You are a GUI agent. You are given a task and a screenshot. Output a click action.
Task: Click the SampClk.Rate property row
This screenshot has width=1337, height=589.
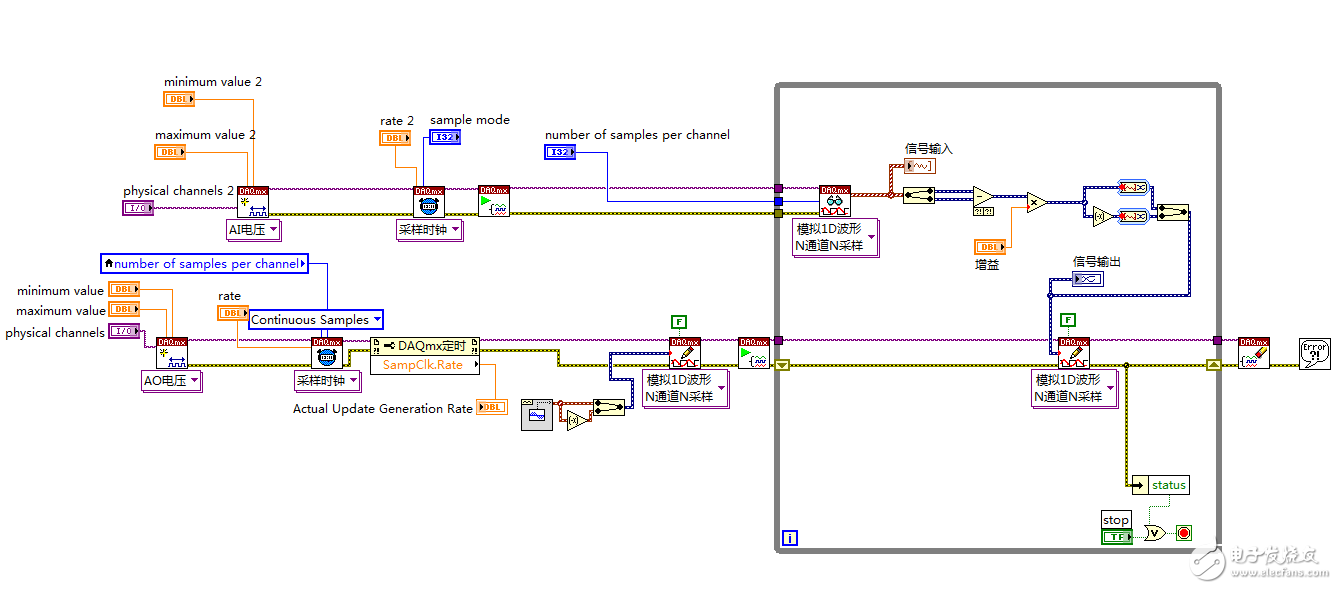click(425, 365)
